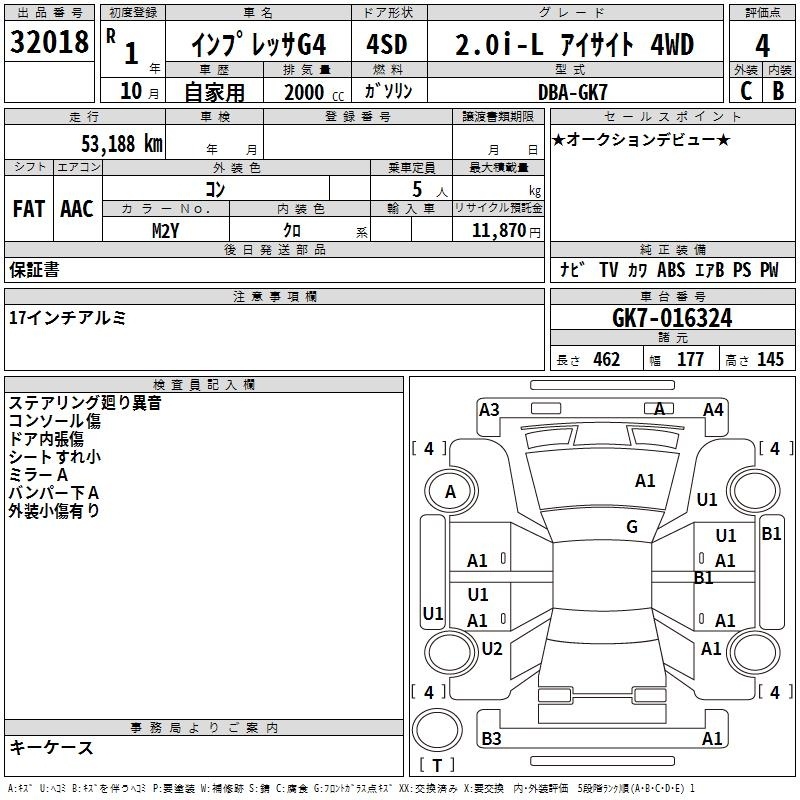
Task: Click interior grade B
Action: [x=778, y=91]
